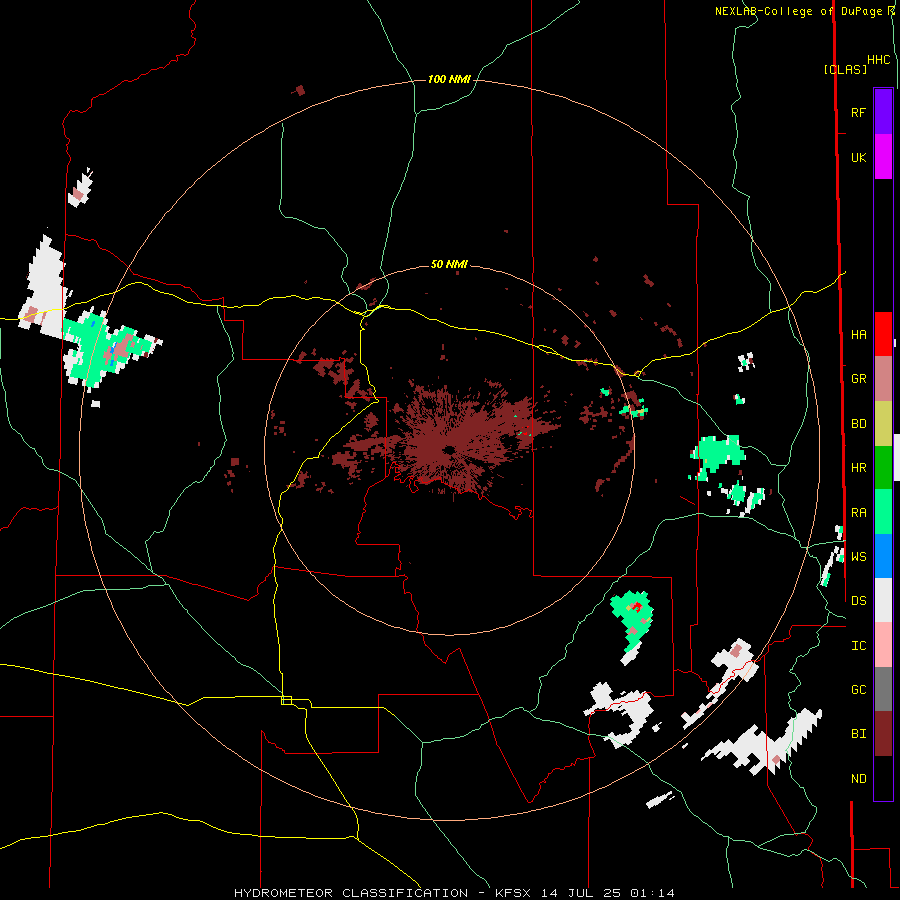Screen dimensions: 900x900
Task: Click the HHC product label
Action: coord(878,60)
